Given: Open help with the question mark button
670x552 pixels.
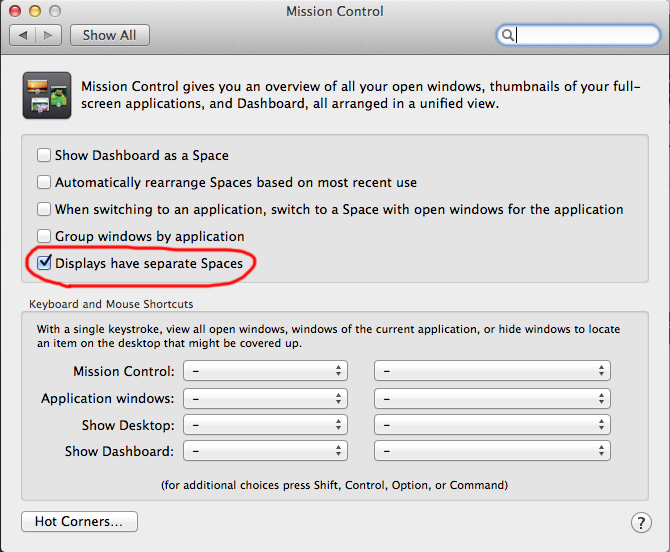Looking at the screenshot, I should tap(641, 522).
